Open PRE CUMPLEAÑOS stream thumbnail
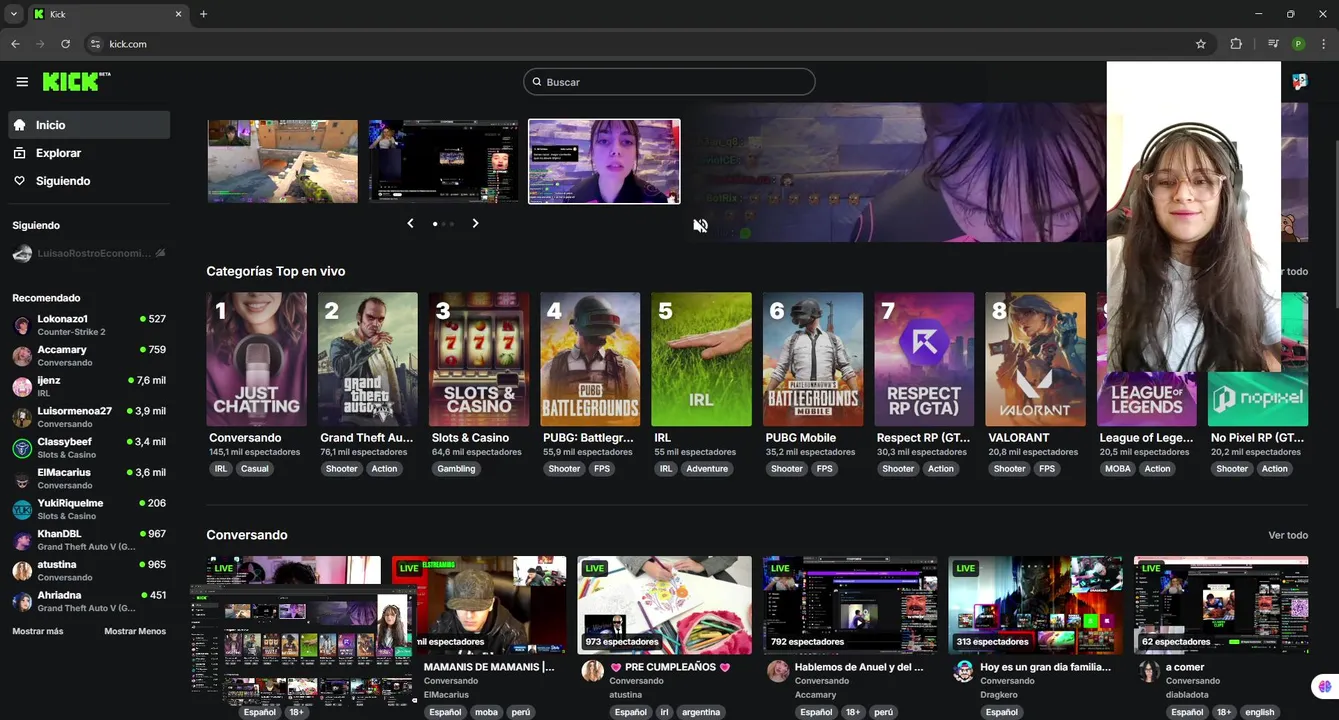This screenshot has width=1339, height=720. [x=664, y=604]
